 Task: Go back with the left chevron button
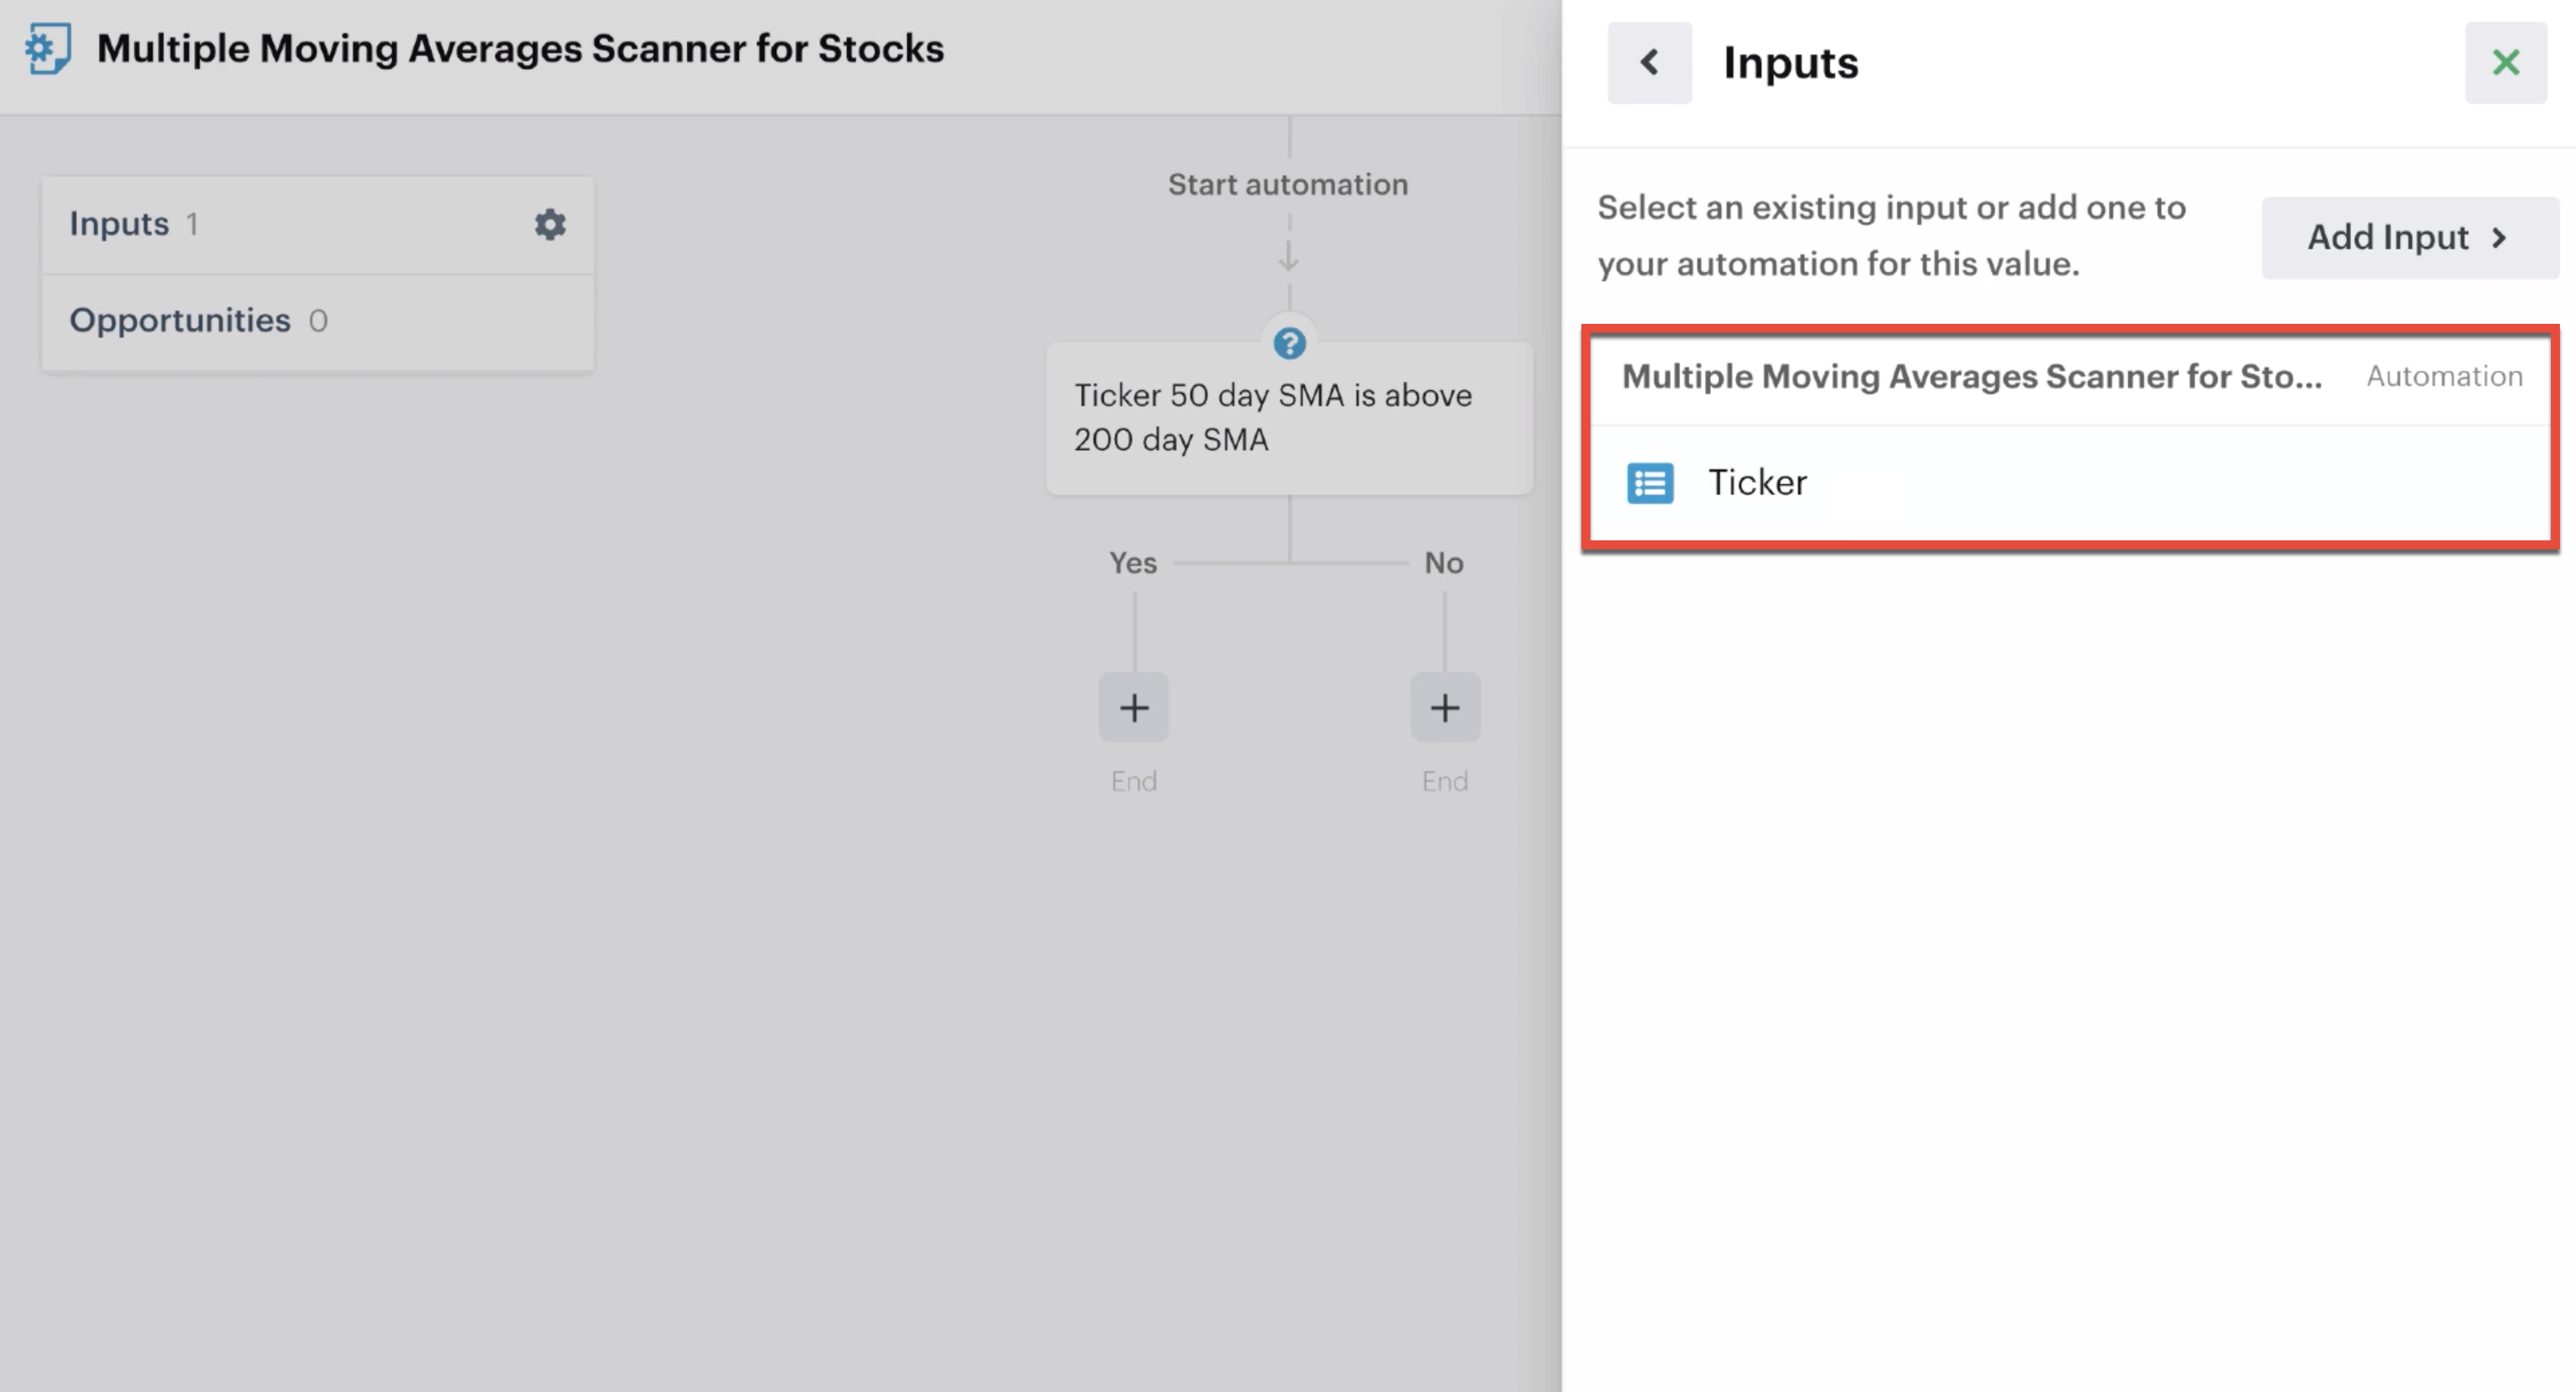(x=1650, y=63)
